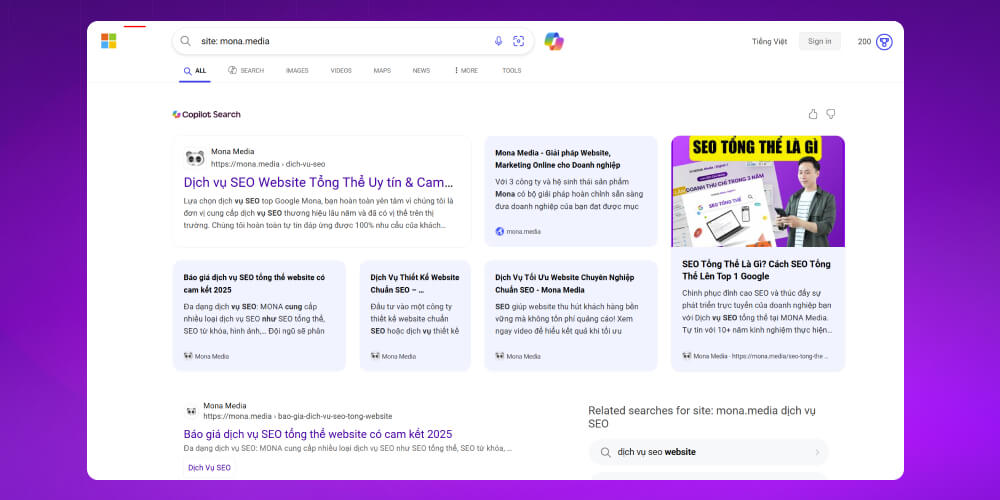
Task: Give thumbs down to Copilot Search
Action: [831, 114]
